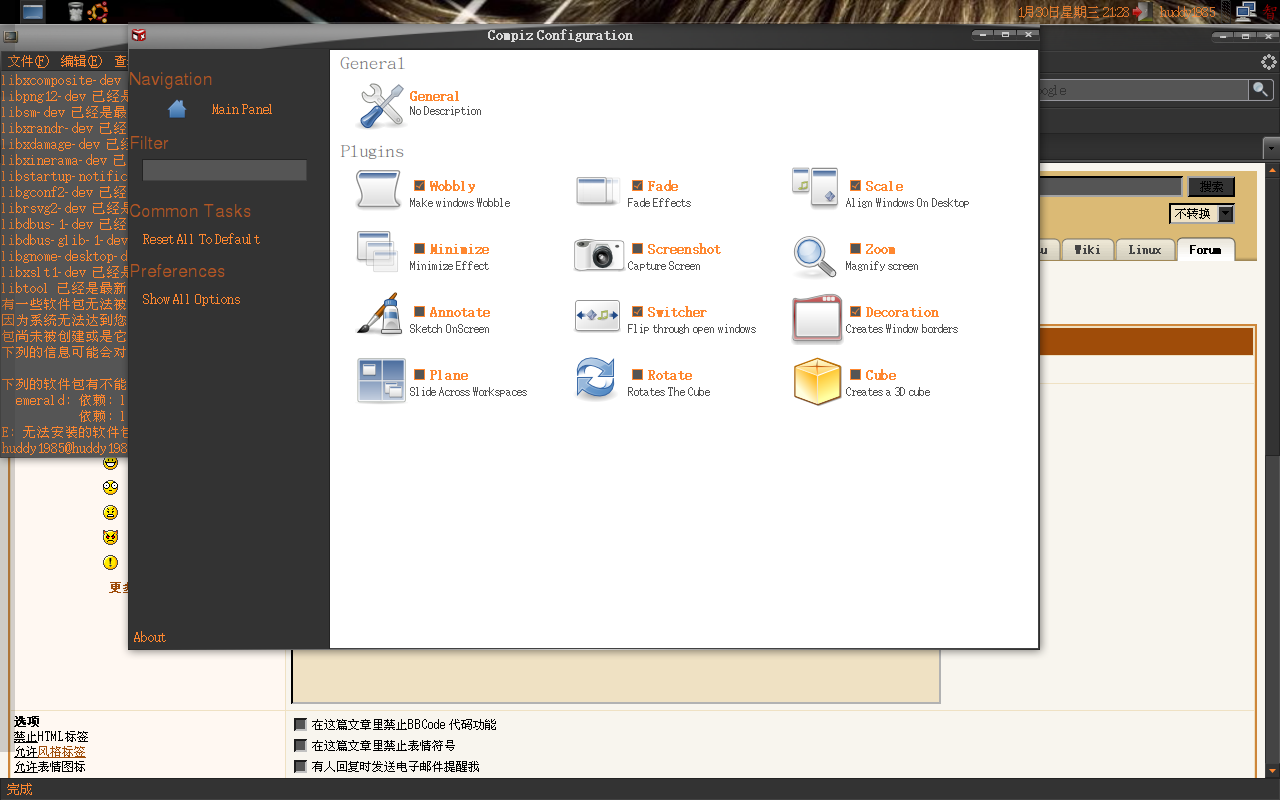Click browser scrollbar up arrow
The image size is (1280, 800).
click(1271, 170)
